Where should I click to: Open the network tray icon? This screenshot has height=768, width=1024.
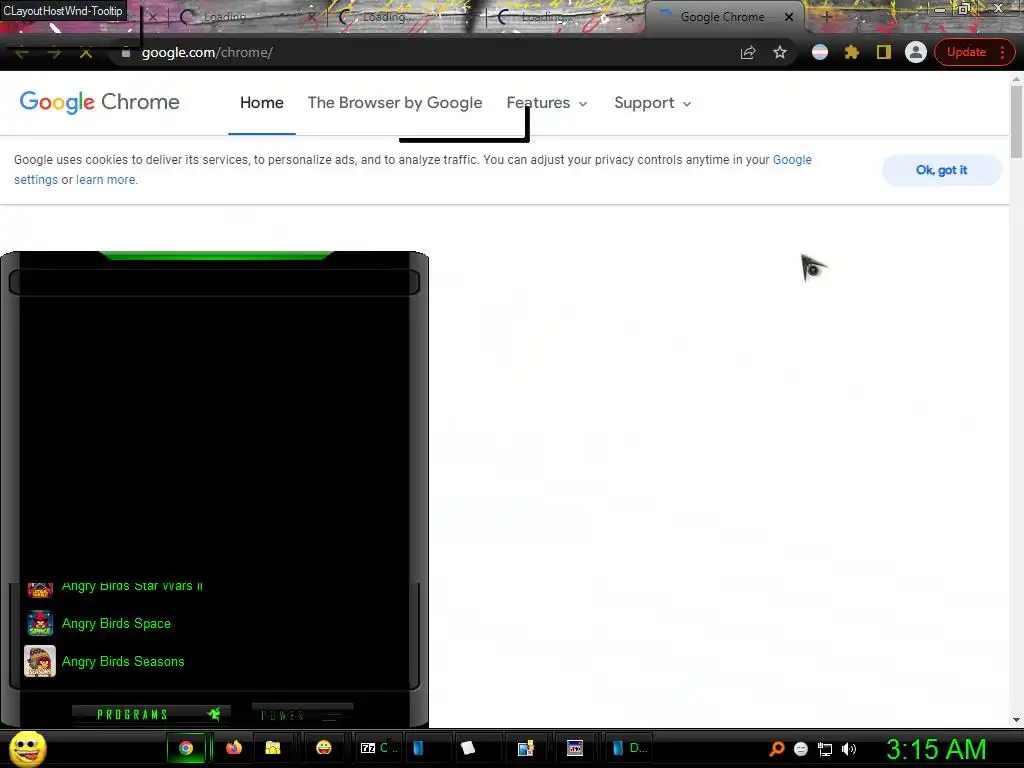pos(825,749)
